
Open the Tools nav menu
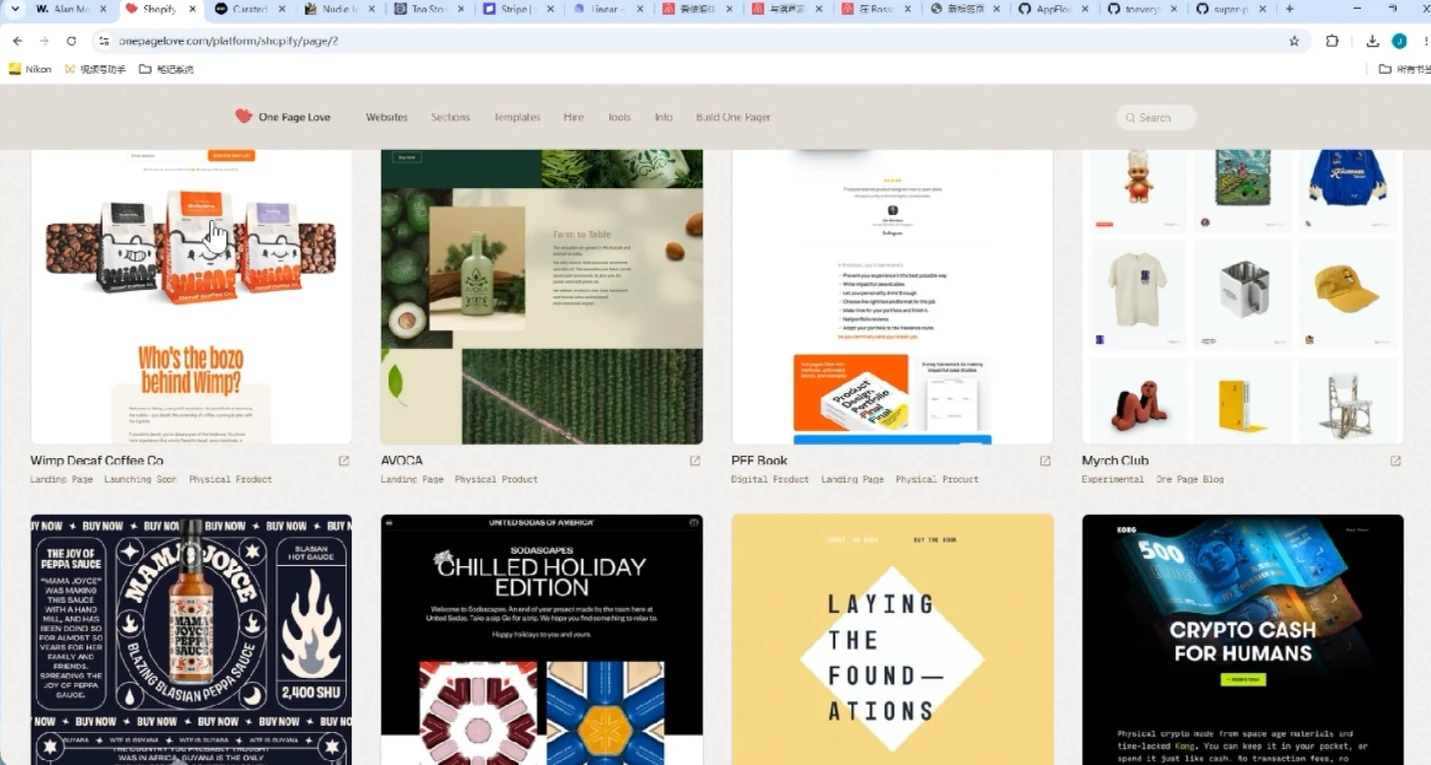(x=619, y=117)
